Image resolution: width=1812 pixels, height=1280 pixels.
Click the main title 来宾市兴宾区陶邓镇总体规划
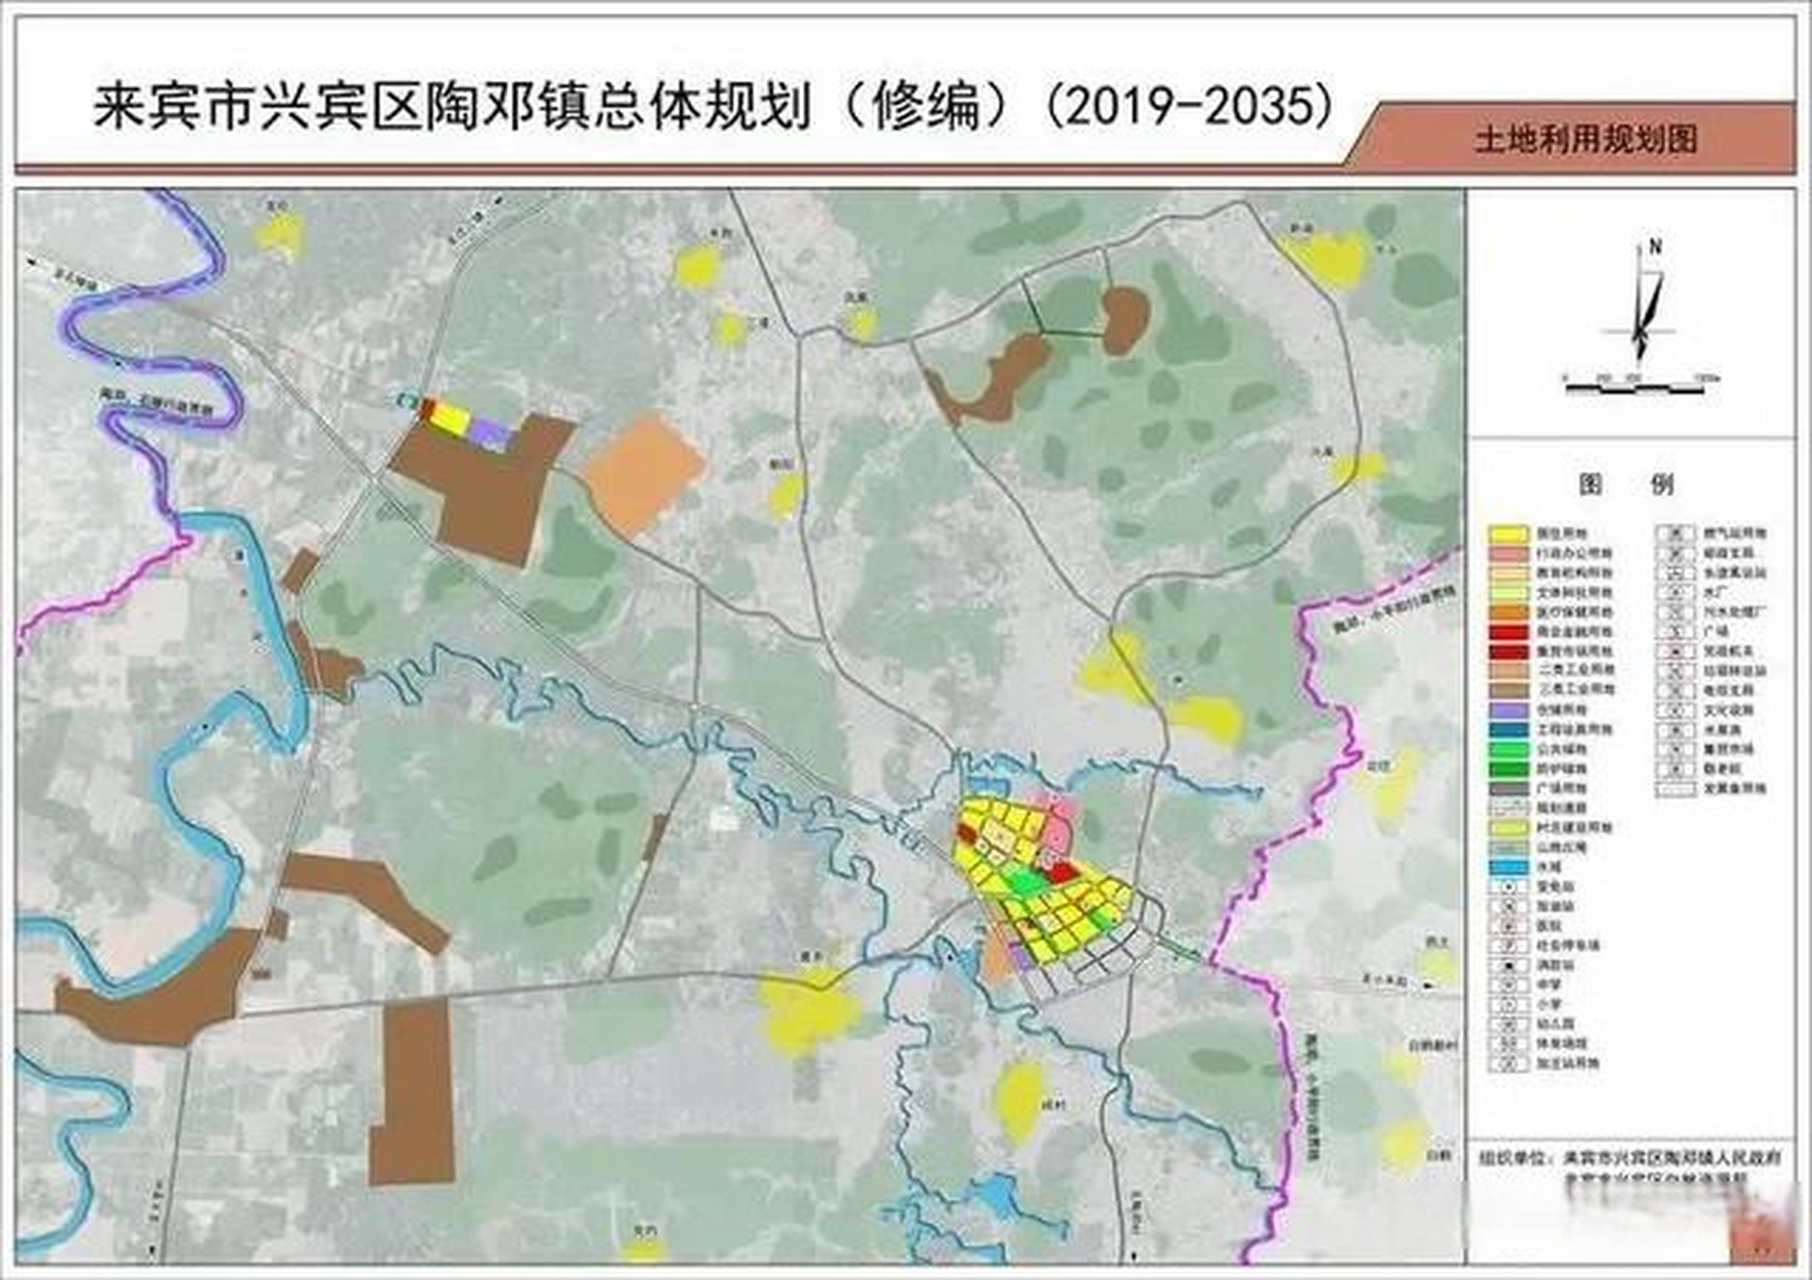(452, 106)
